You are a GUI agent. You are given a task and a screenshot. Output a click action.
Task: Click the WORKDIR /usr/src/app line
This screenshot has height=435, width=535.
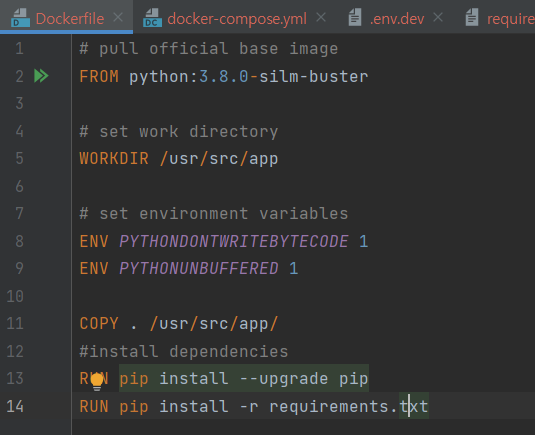click(179, 159)
